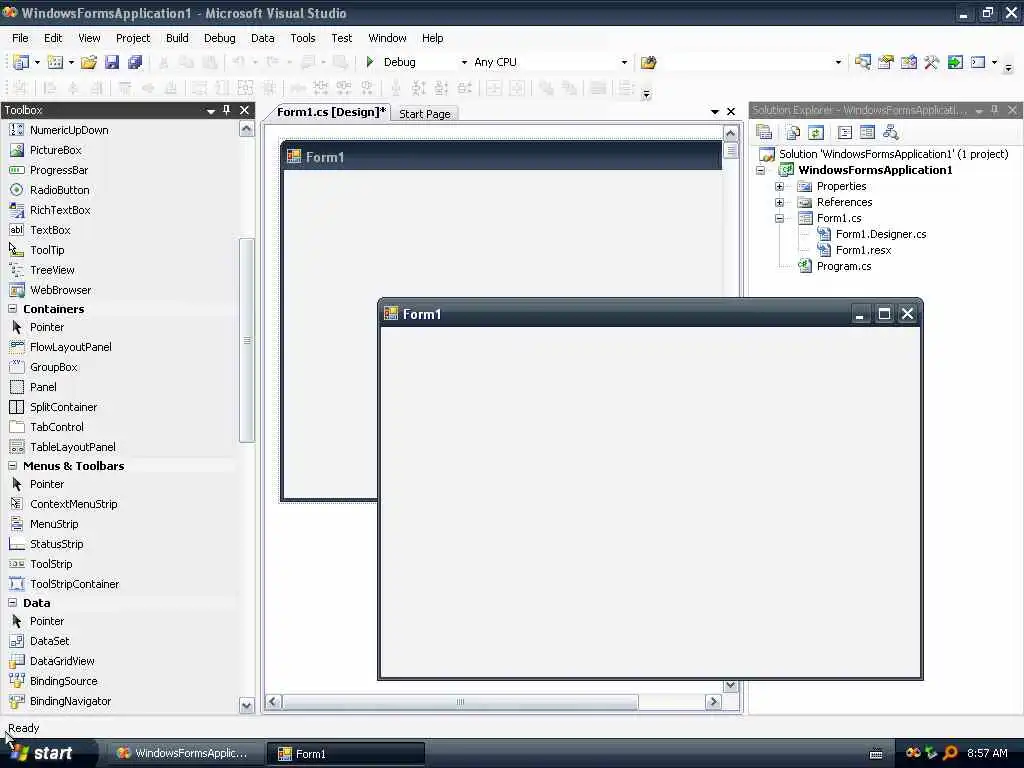Select Form1.Designer.cs in Solution Explorer
1024x768 pixels.
coord(881,234)
